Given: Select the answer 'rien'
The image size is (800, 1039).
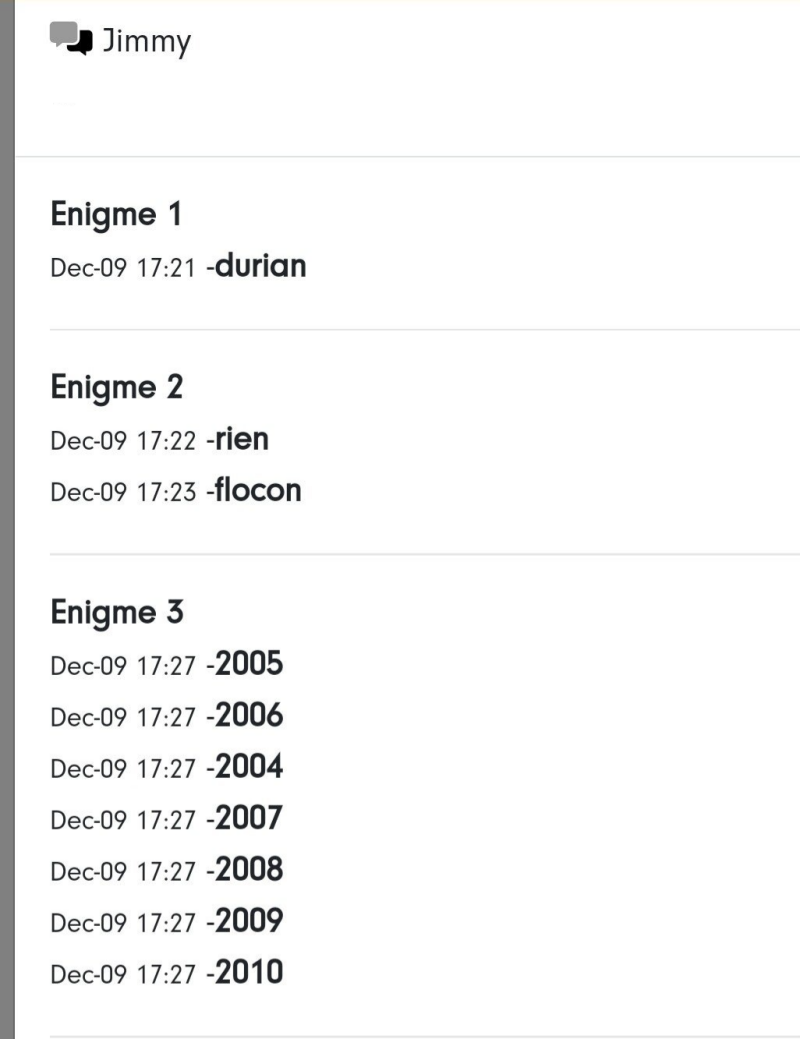Looking at the screenshot, I should point(242,439).
